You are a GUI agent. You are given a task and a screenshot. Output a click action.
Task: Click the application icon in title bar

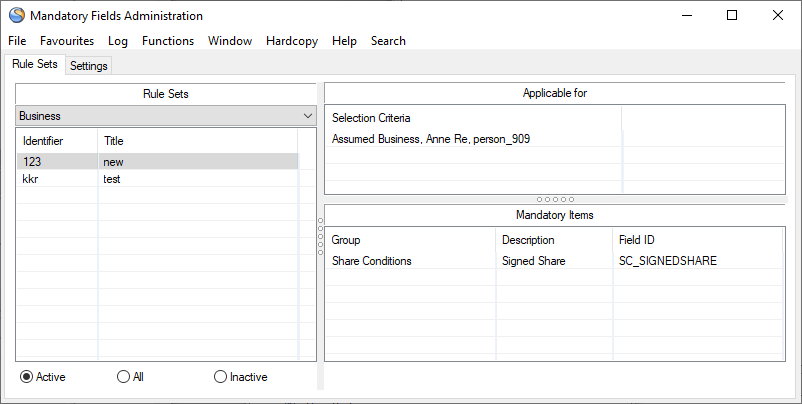16,16
